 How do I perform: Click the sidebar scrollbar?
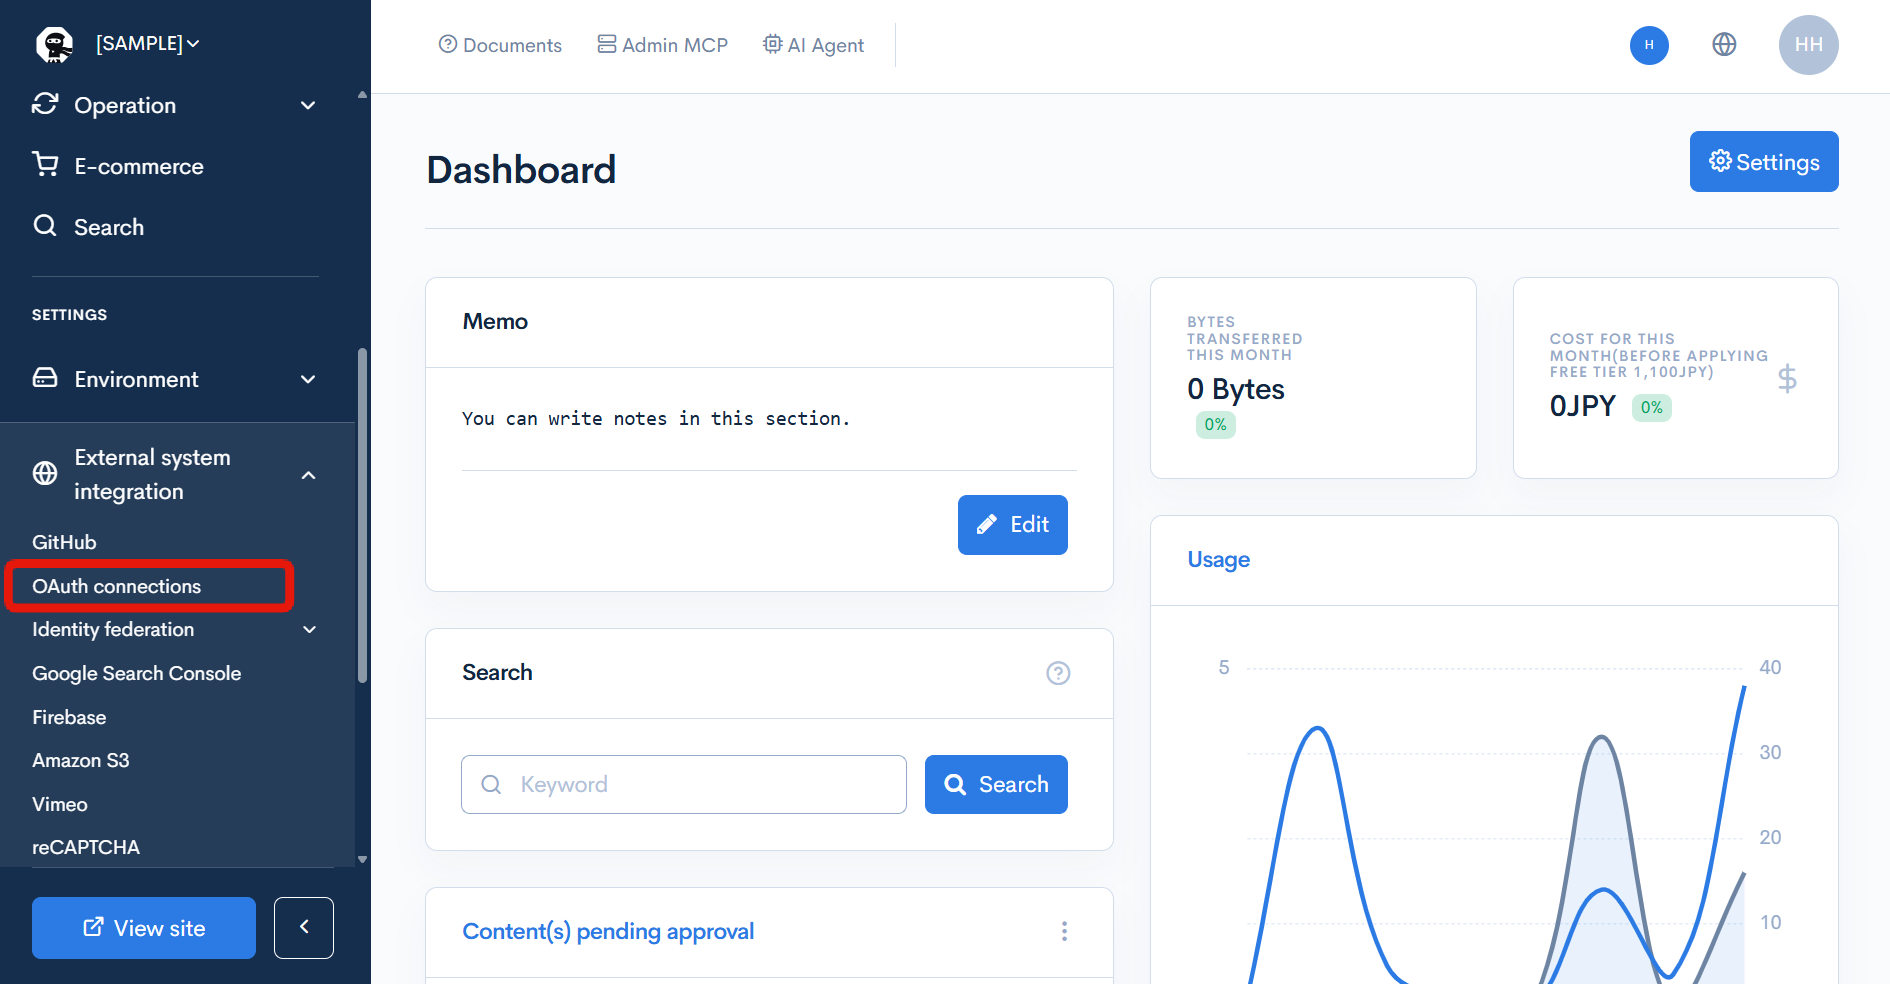(x=362, y=515)
